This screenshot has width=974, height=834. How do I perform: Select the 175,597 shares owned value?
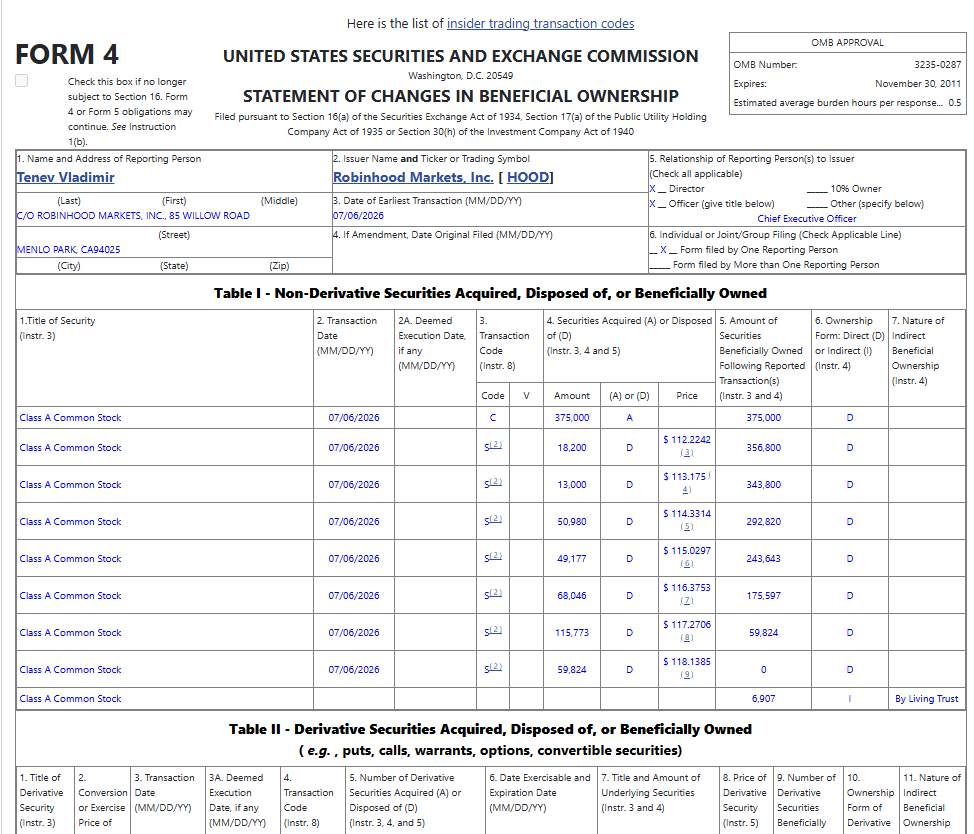(763, 596)
